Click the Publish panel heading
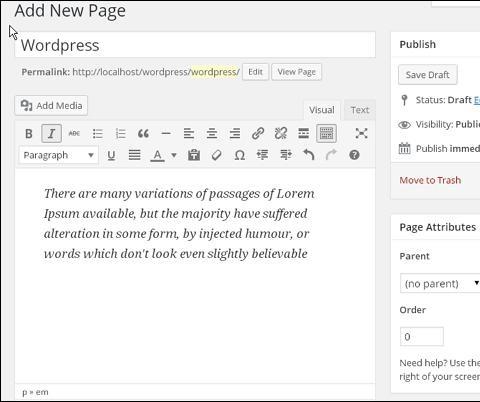This screenshot has height=402, width=480. pos(418,44)
